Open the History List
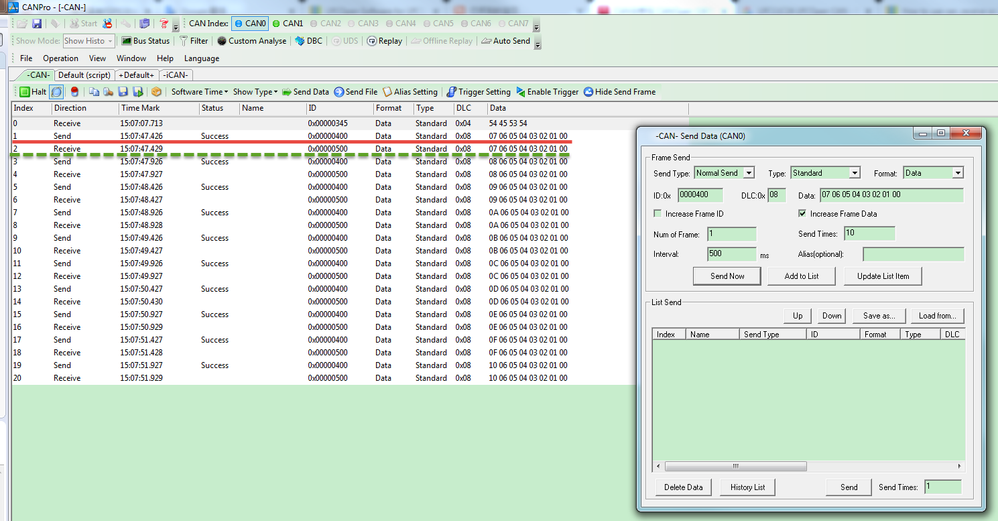 coord(747,487)
